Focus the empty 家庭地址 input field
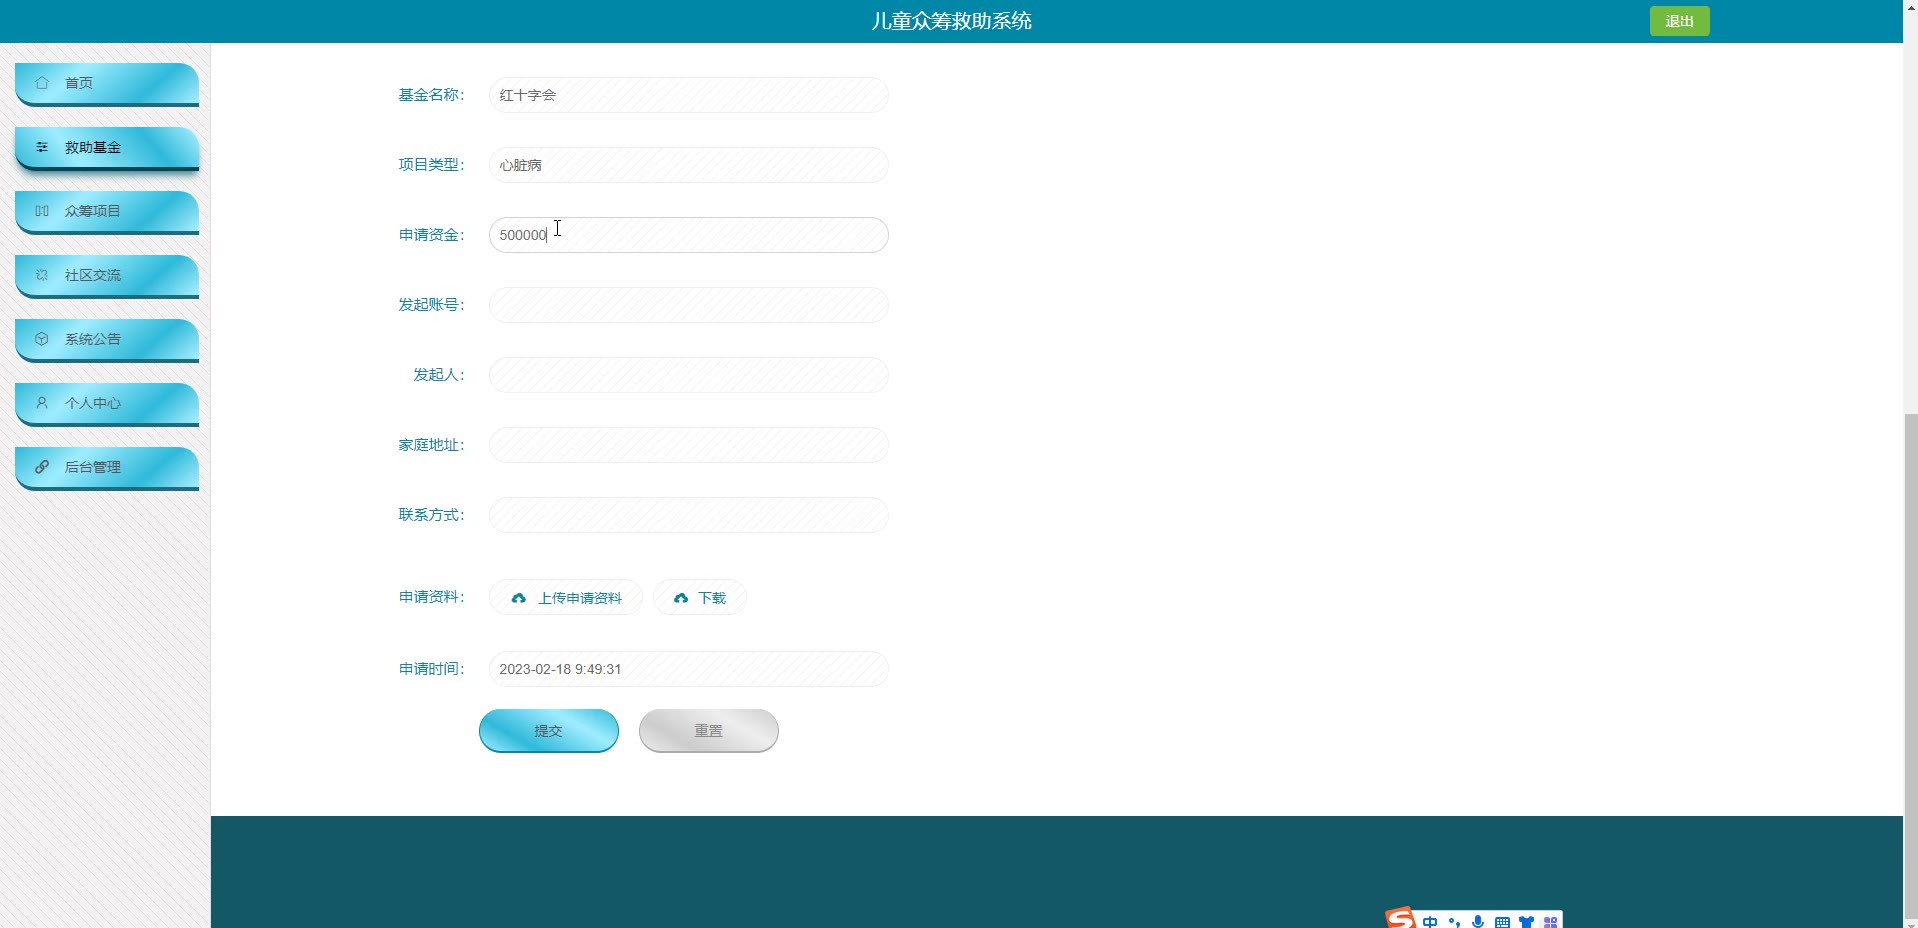This screenshot has height=928, width=1918. click(x=689, y=445)
